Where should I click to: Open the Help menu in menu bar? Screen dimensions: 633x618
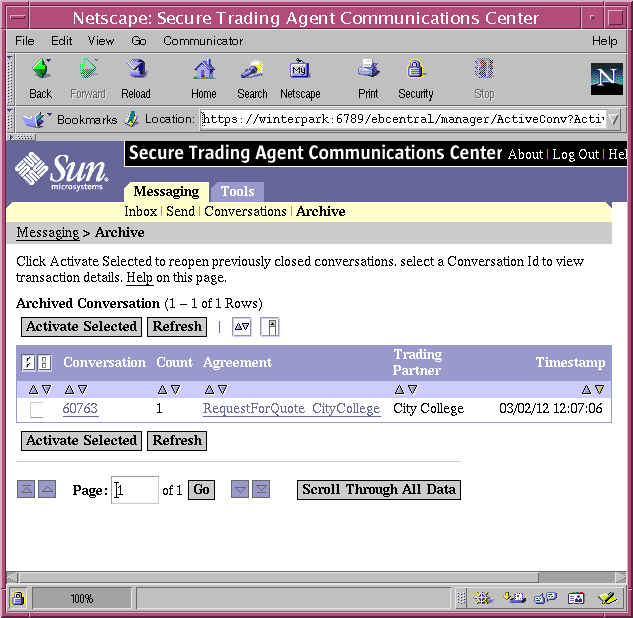(x=604, y=41)
